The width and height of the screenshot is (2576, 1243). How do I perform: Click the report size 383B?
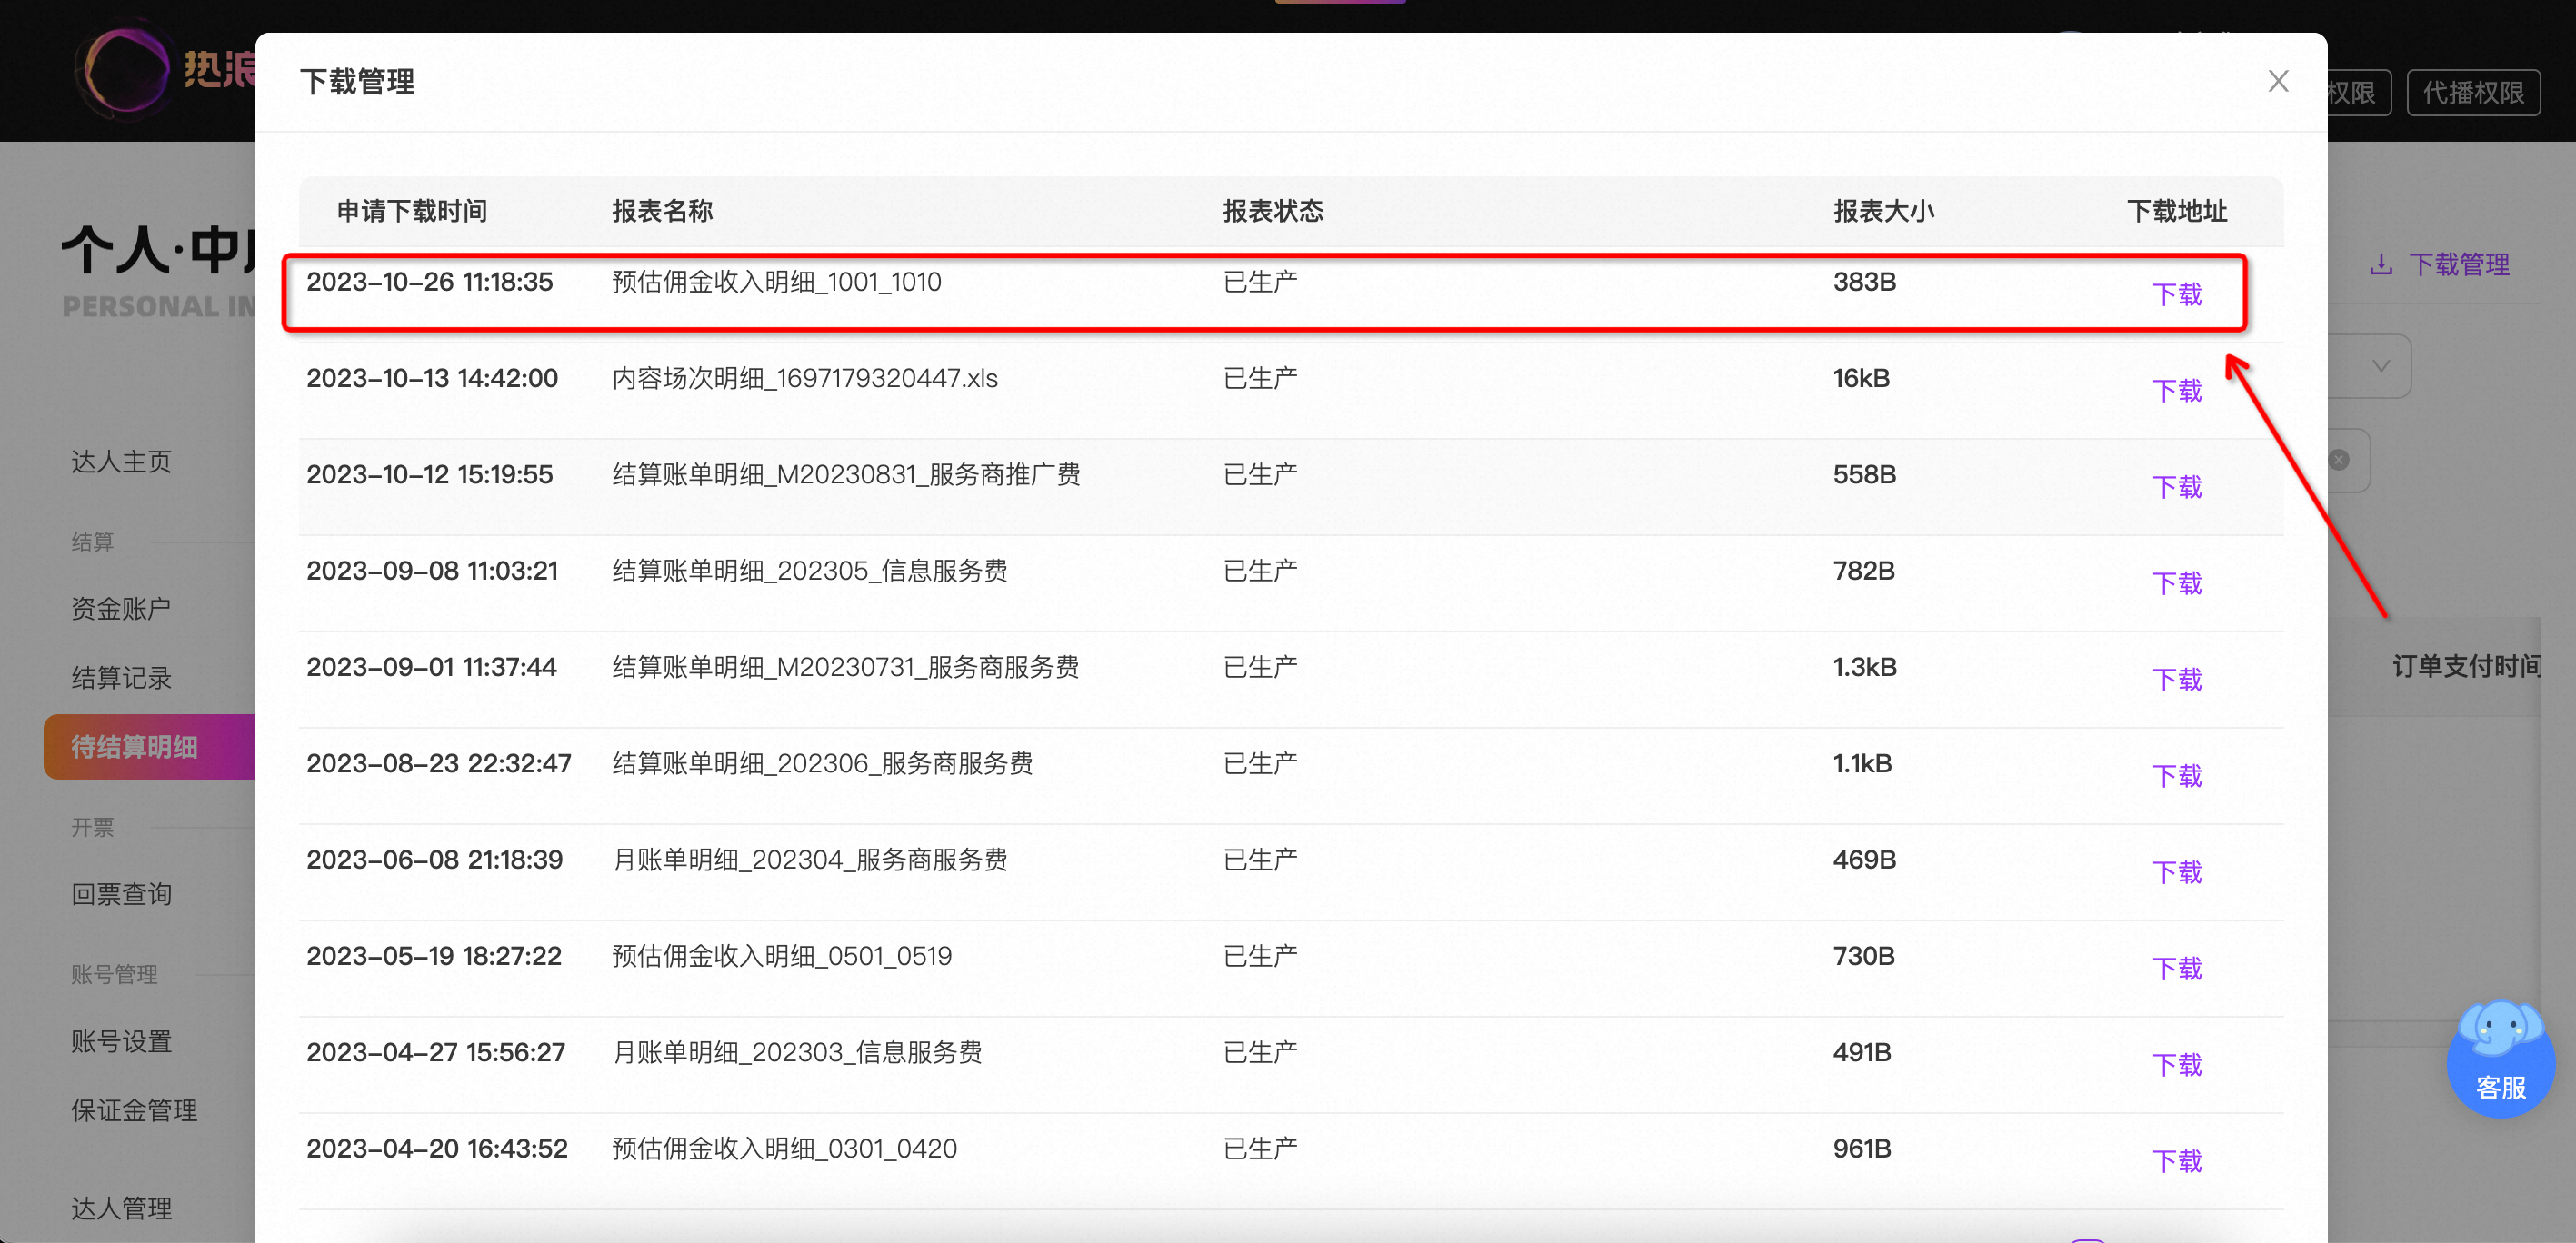(1864, 282)
